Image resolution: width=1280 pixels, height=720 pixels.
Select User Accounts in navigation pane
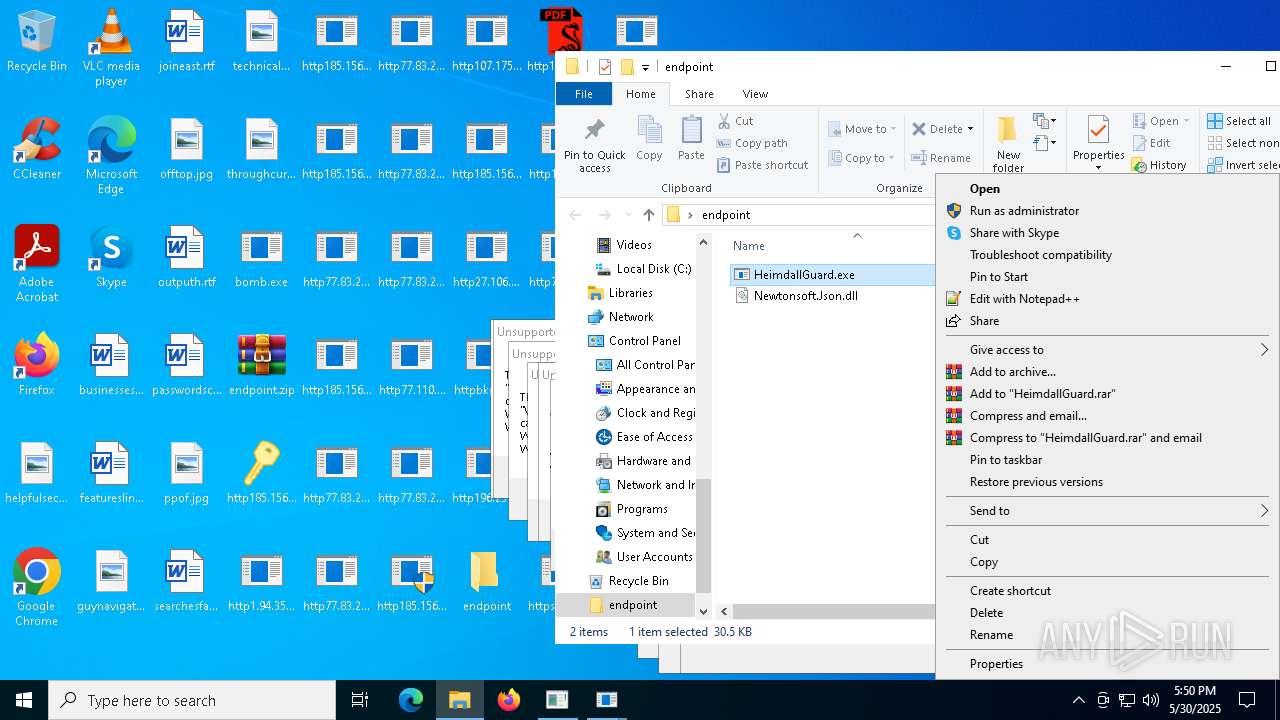tap(644, 557)
